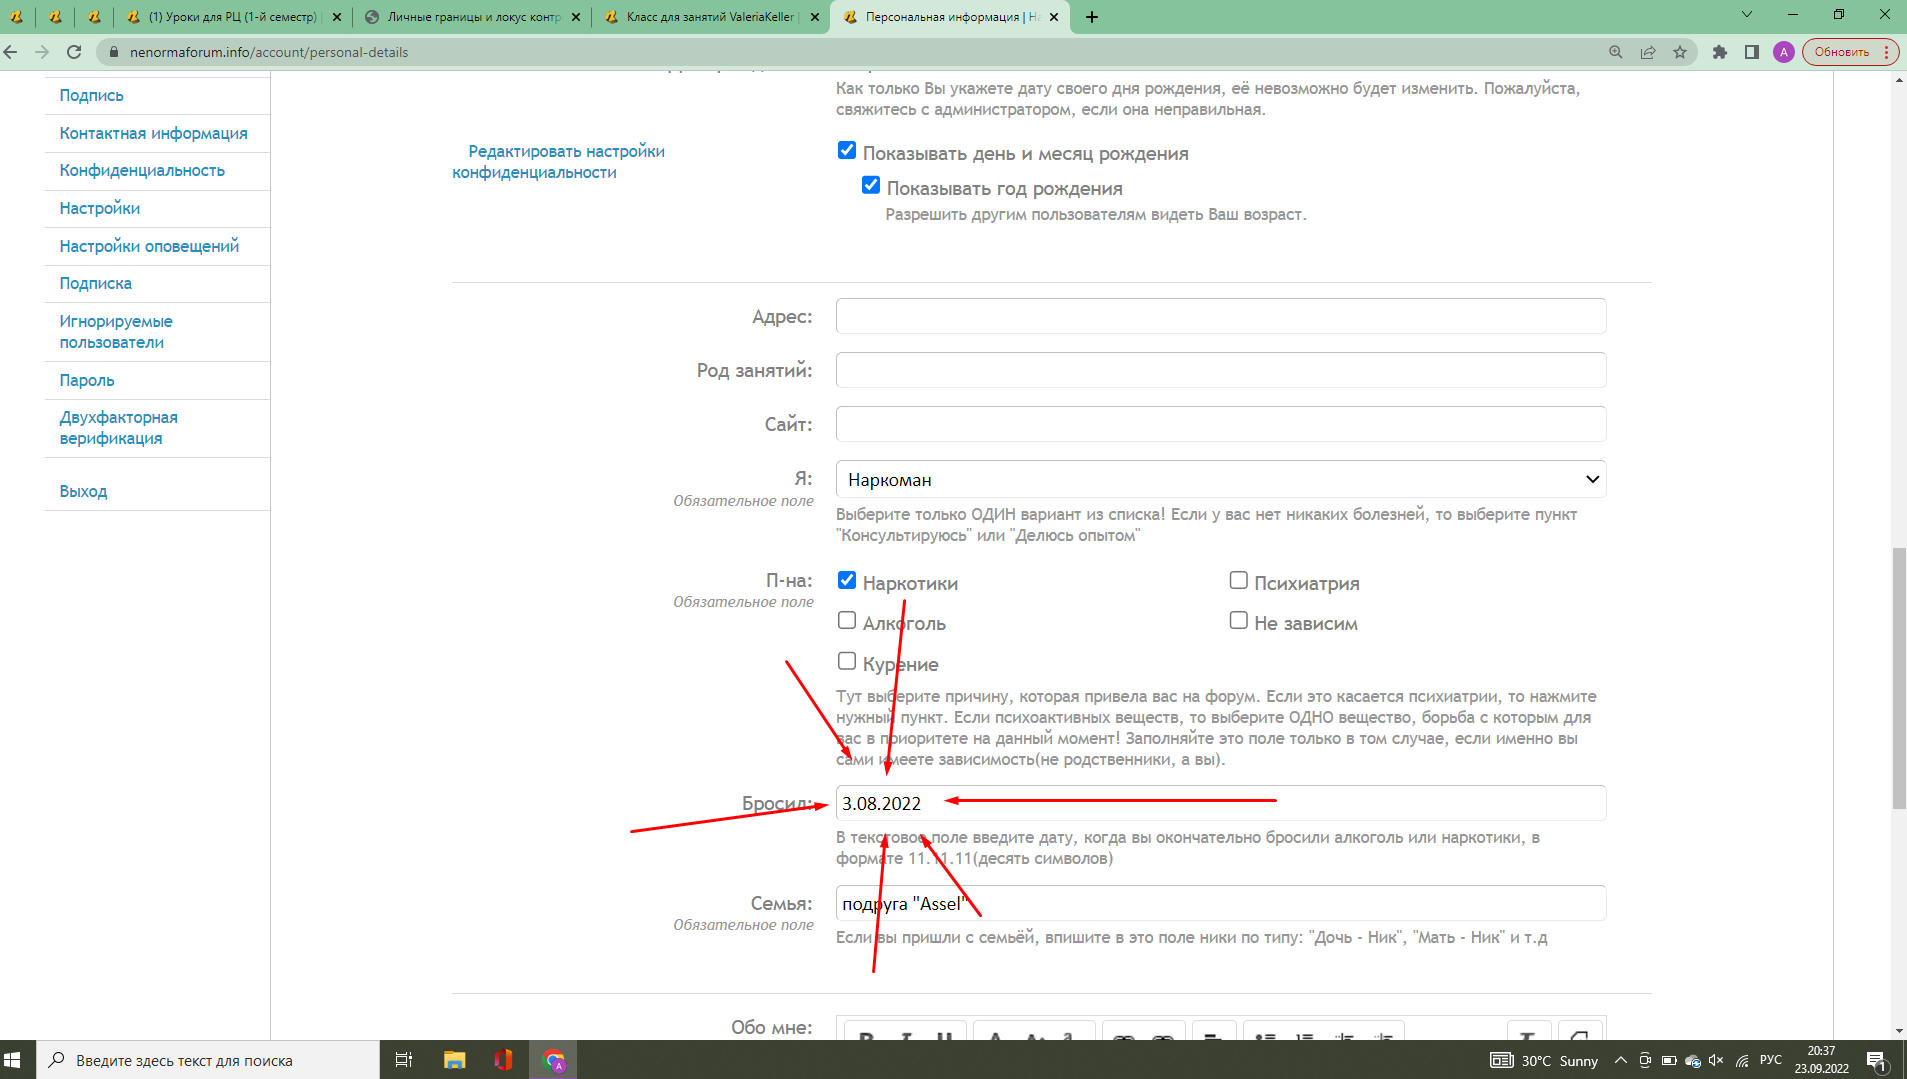Show hidden system tray icons
The image size is (1907, 1079).
[x=1620, y=1060]
